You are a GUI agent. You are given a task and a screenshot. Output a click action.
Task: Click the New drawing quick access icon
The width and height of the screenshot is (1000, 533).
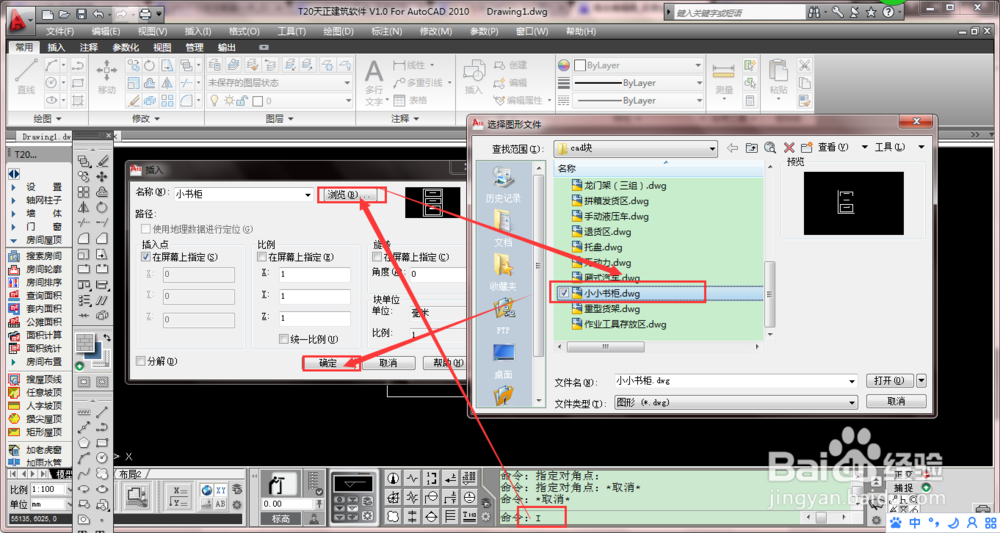pyautogui.click(x=48, y=13)
